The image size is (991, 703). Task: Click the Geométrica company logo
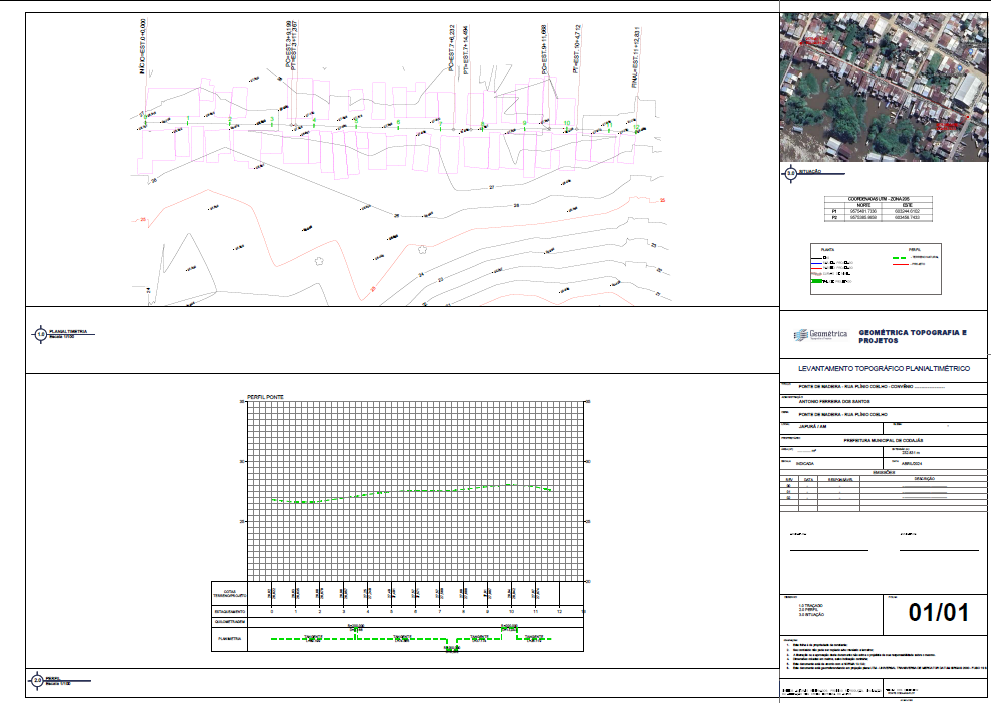click(820, 334)
